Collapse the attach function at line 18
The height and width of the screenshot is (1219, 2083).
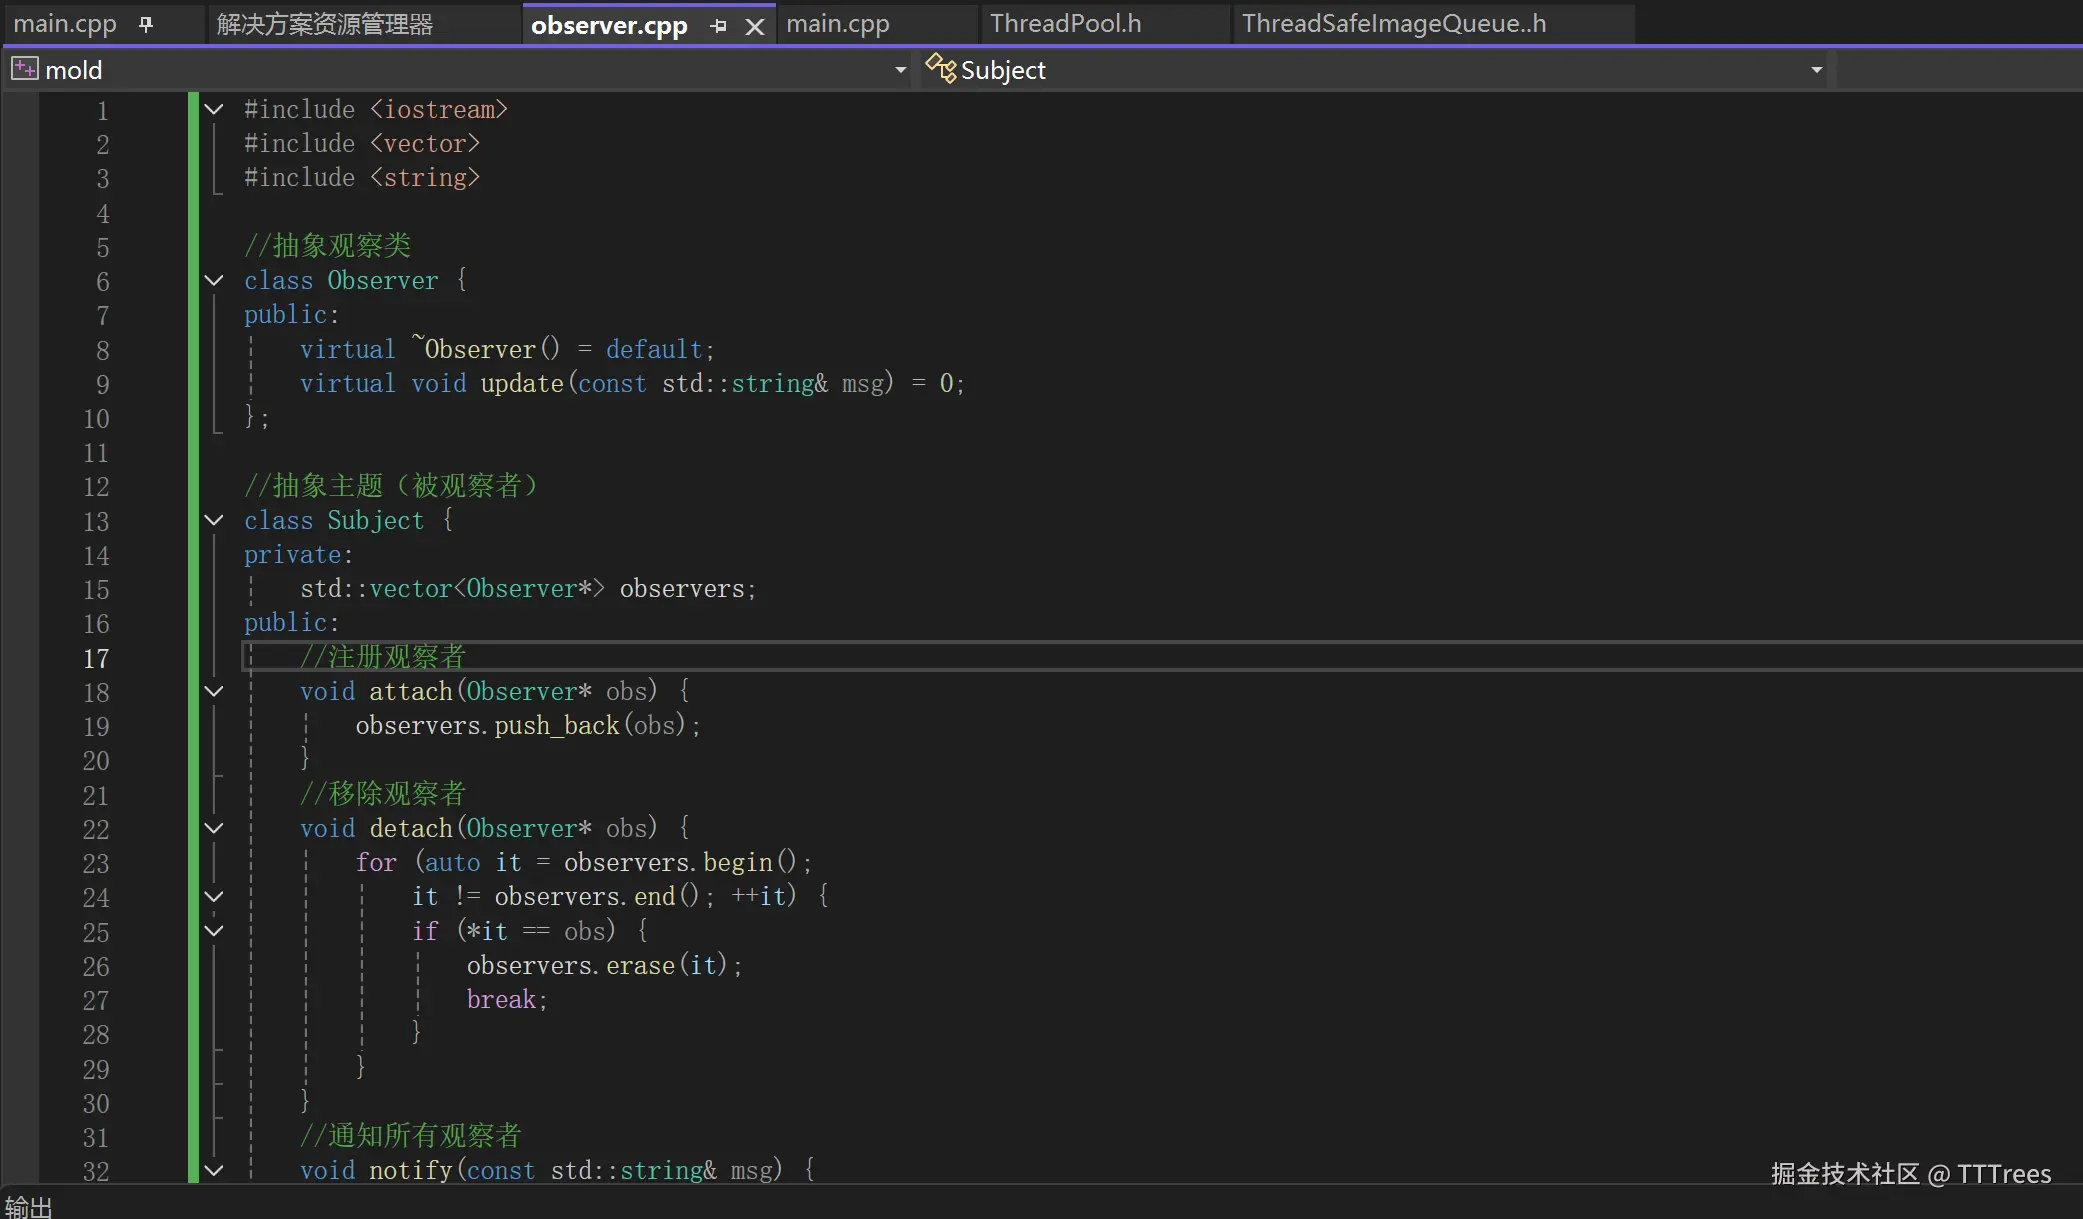pos(214,691)
